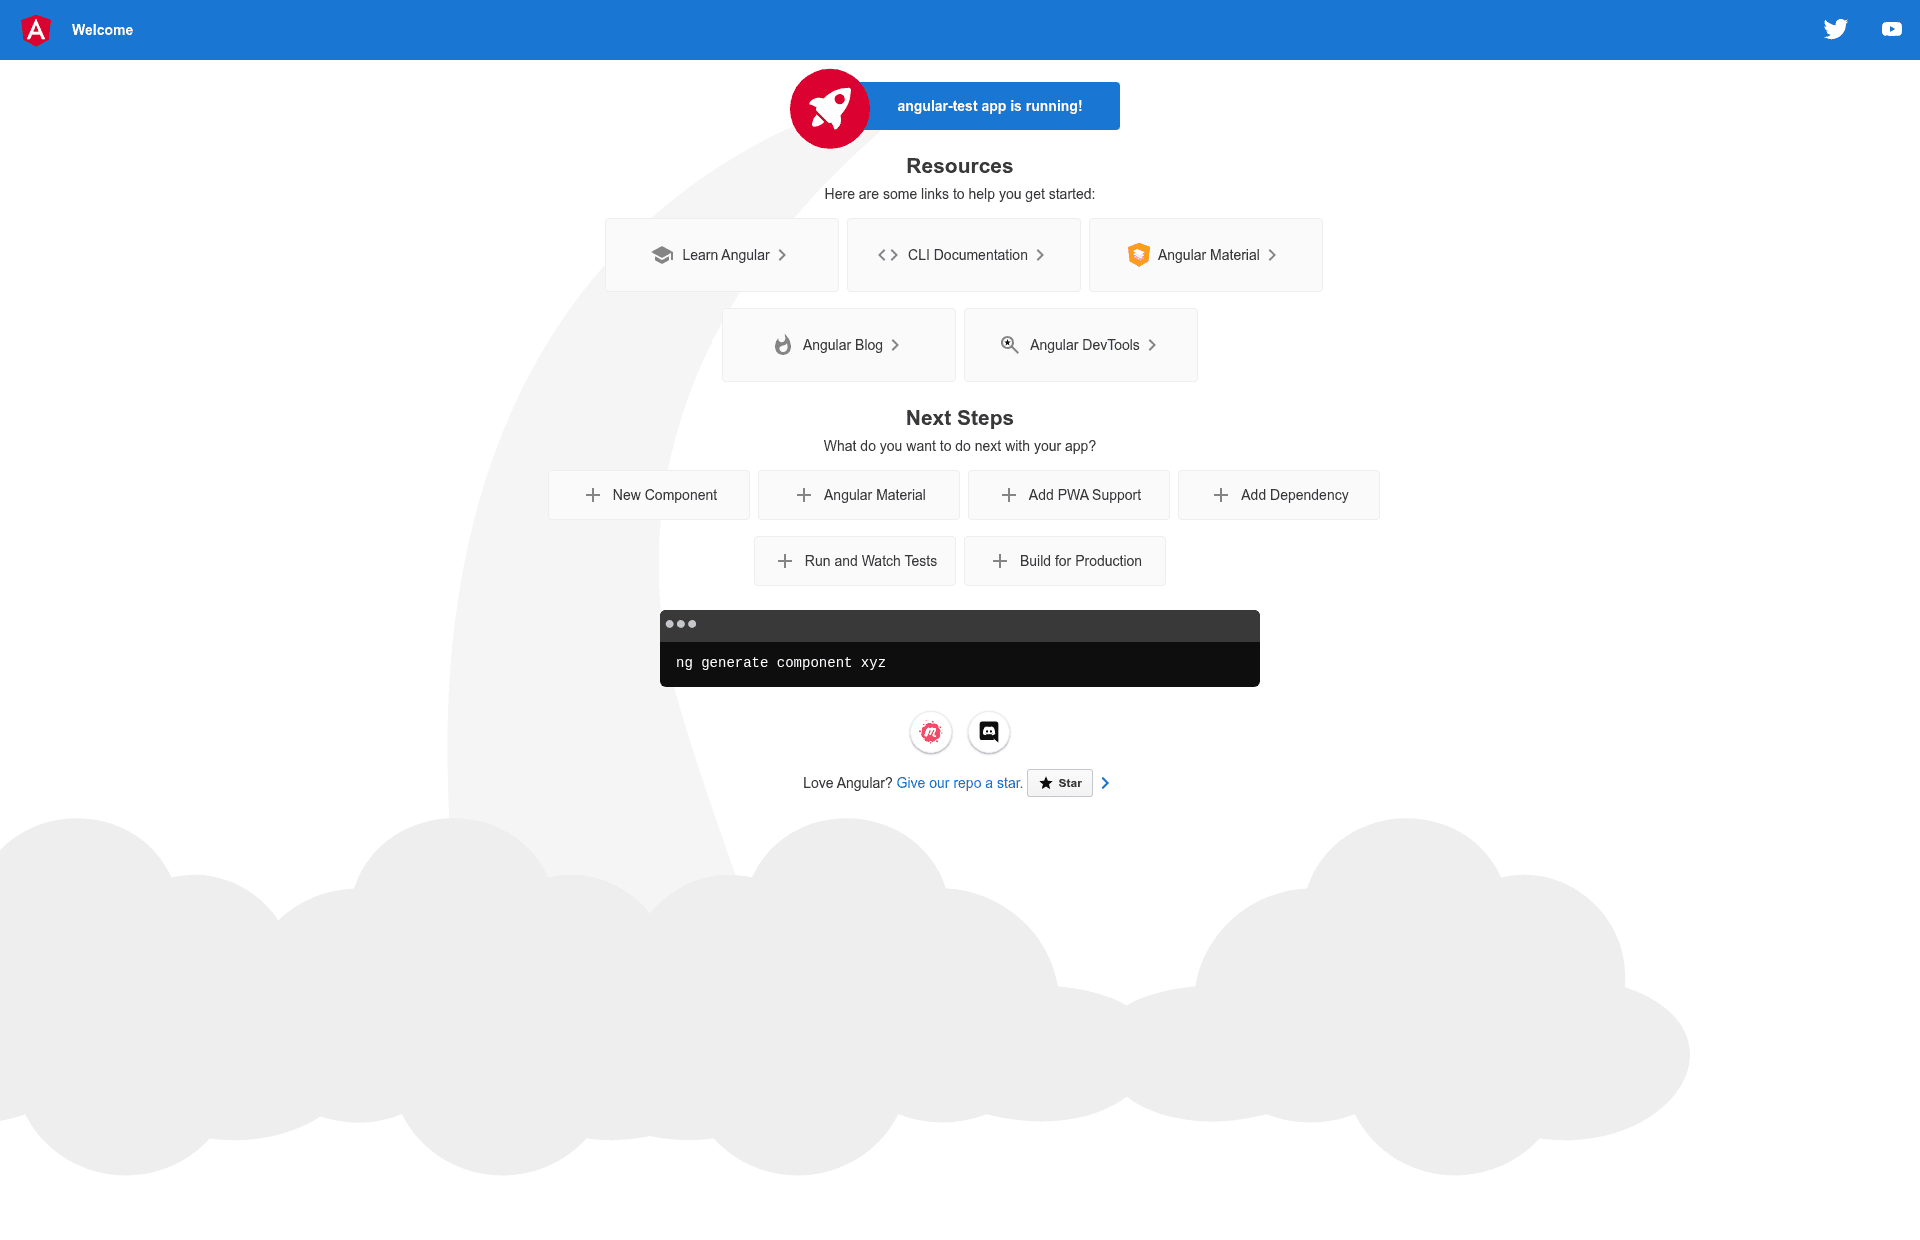Open the YouTube icon link
Image resolution: width=1920 pixels, height=1240 pixels.
pyautogui.click(x=1891, y=29)
